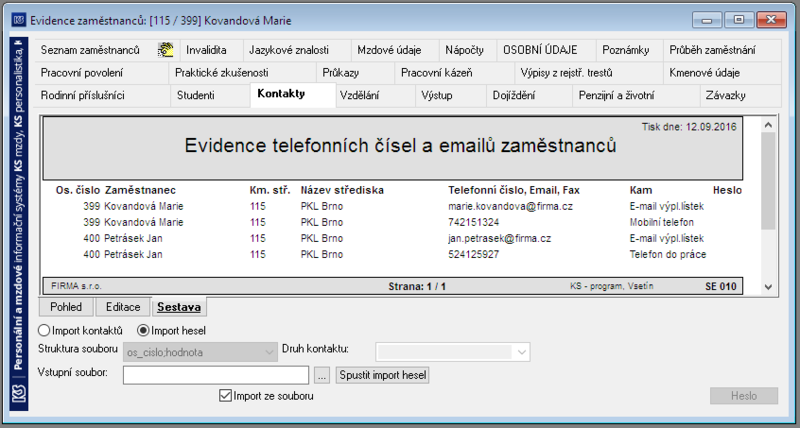This screenshot has height=428, width=800.
Task: Select the Import hesel radio button
Action: click(172, 331)
